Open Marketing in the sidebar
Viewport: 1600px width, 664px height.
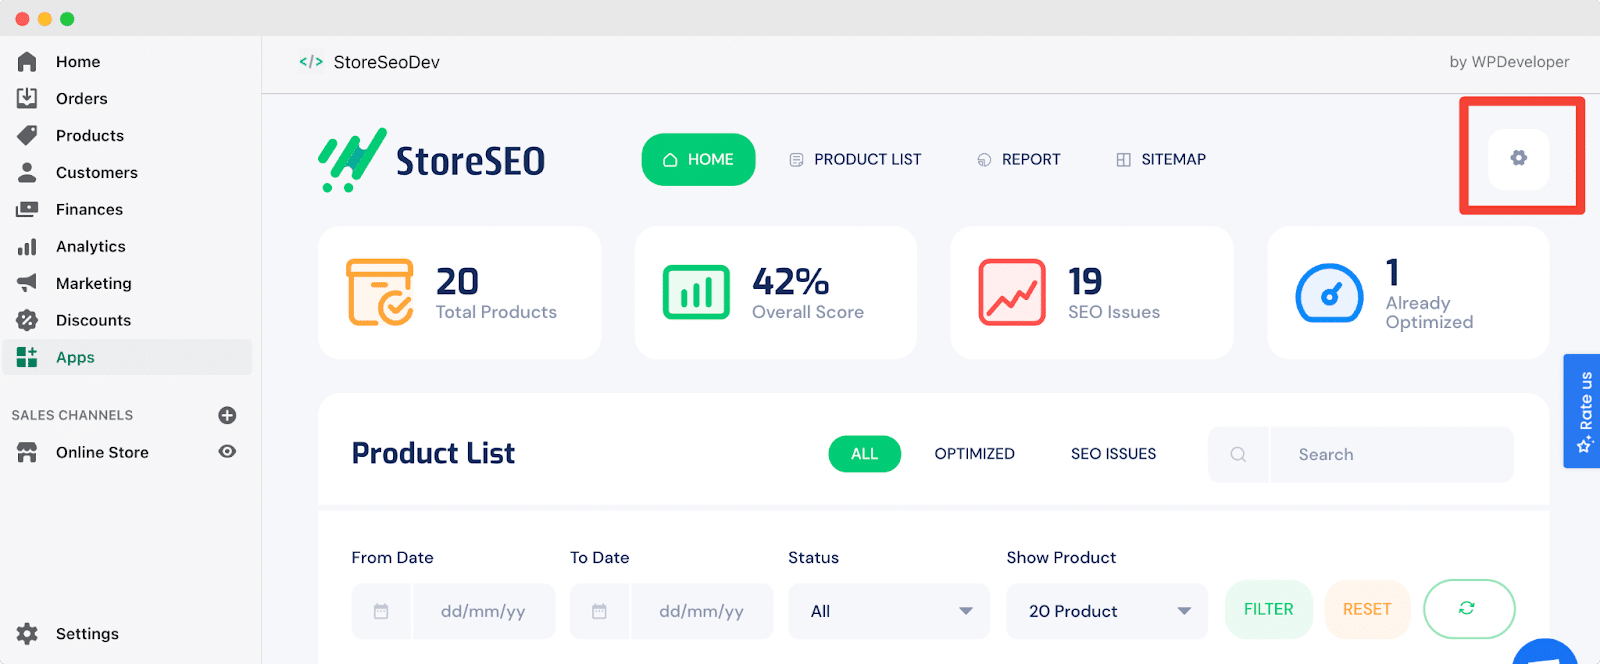click(x=94, y=283)
